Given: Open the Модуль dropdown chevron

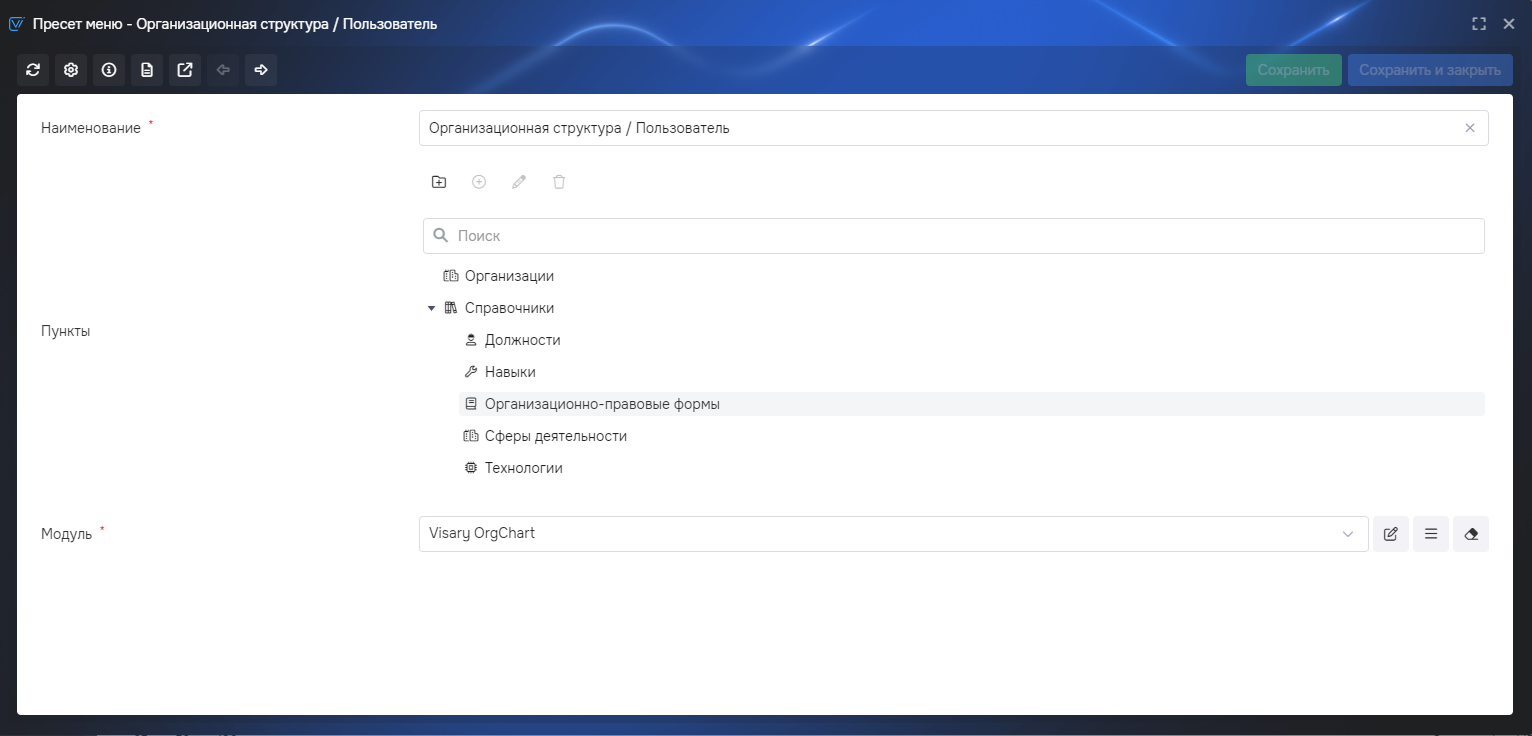Looking at the screenshot, I should click(x=1348, y=534).
